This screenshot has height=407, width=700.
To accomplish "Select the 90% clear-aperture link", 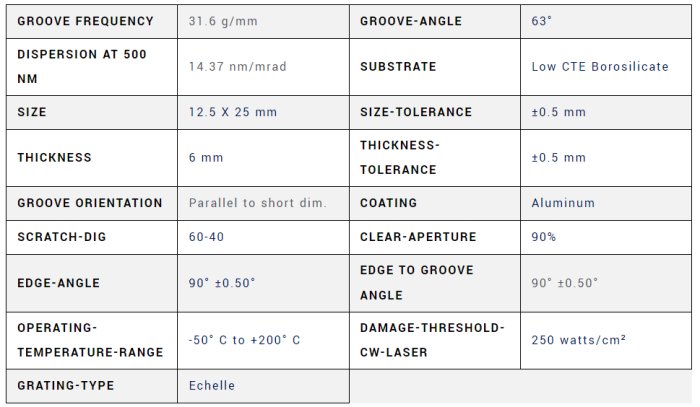I will (x=544, y=237).
